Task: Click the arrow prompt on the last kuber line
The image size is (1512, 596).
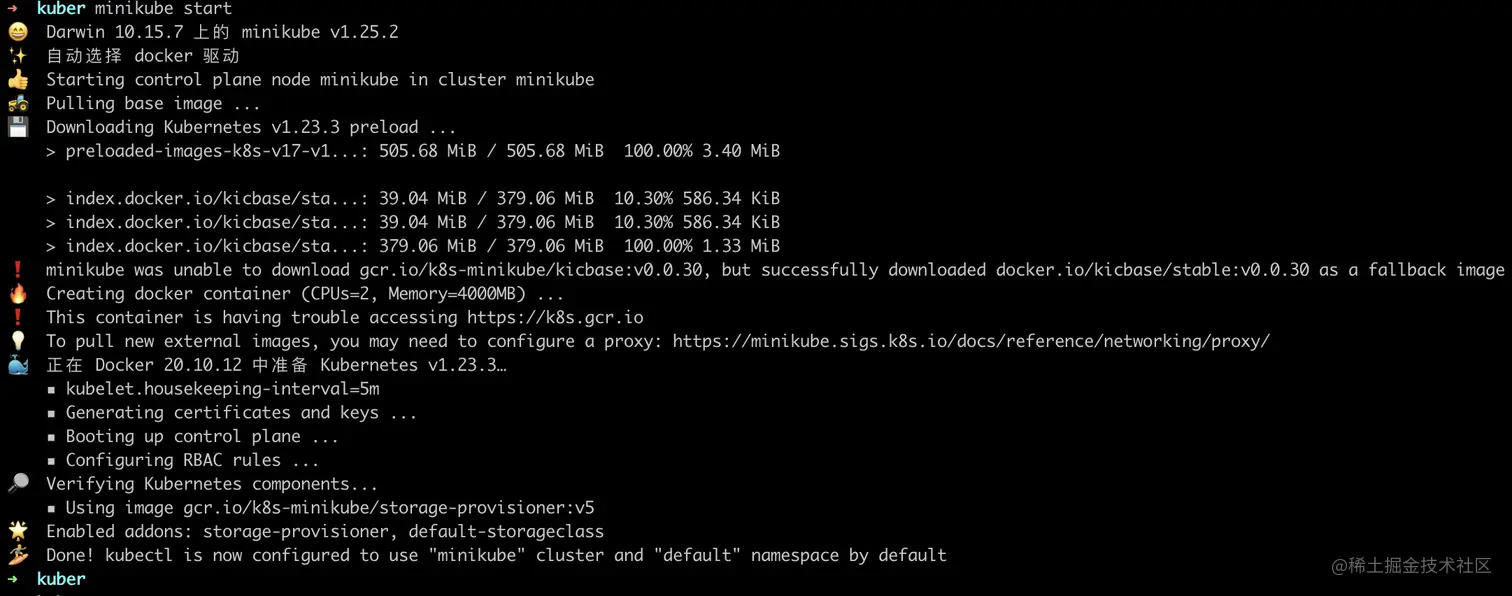Action: tap(13, 579)
